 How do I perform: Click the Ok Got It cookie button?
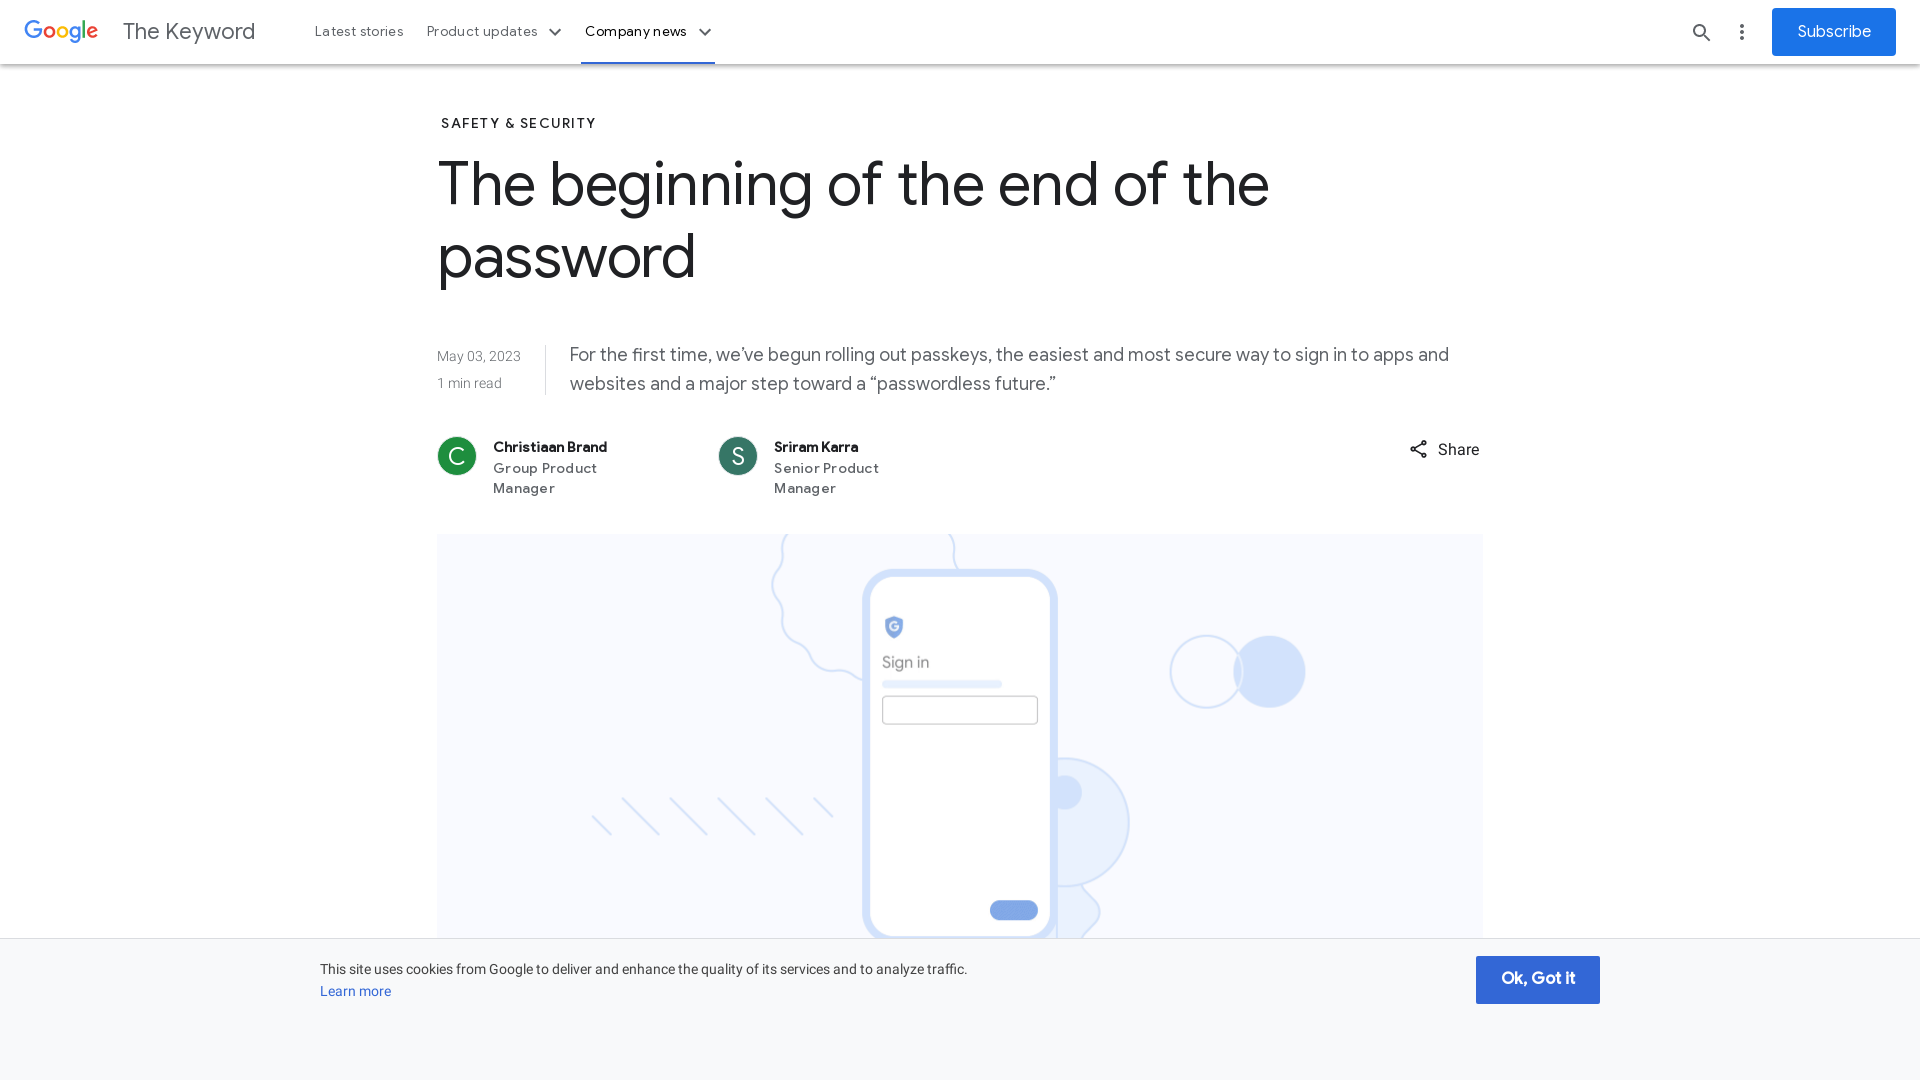(x=1538, y=978)
